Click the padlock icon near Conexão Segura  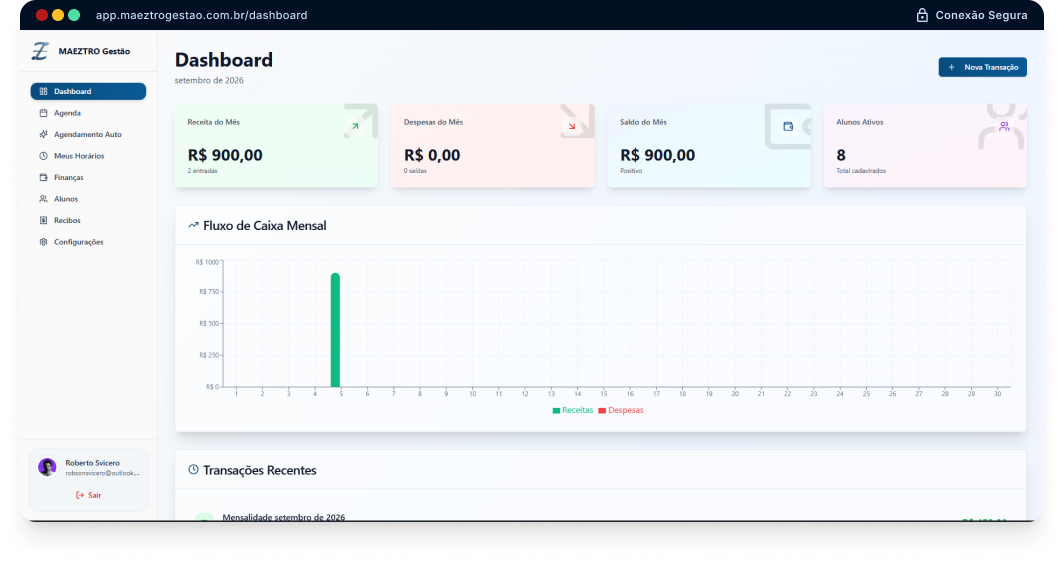click(922, 15)
